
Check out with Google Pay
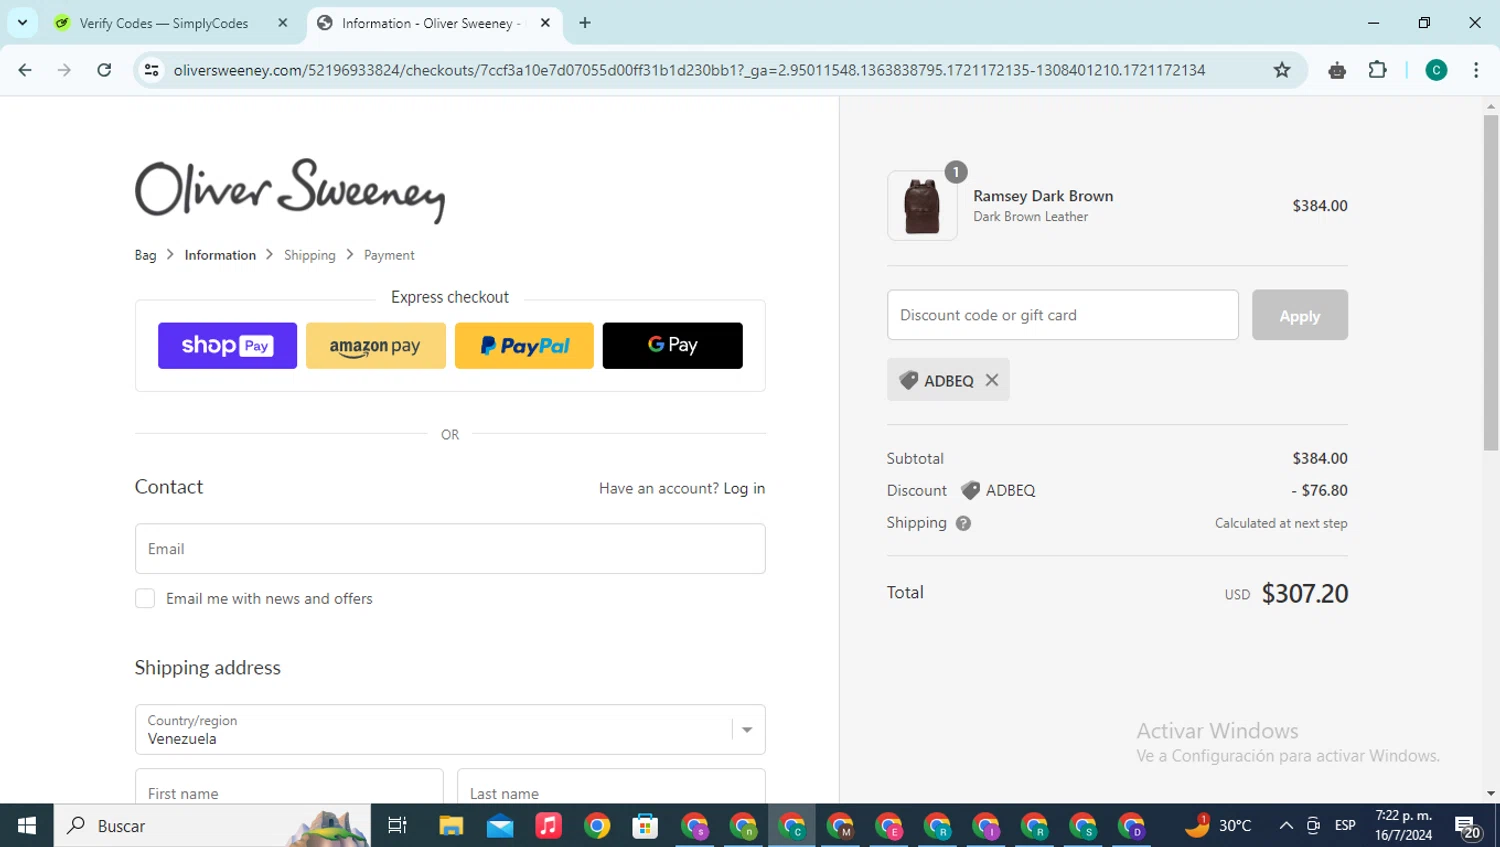pyautogui.click(x=673, y=346)
